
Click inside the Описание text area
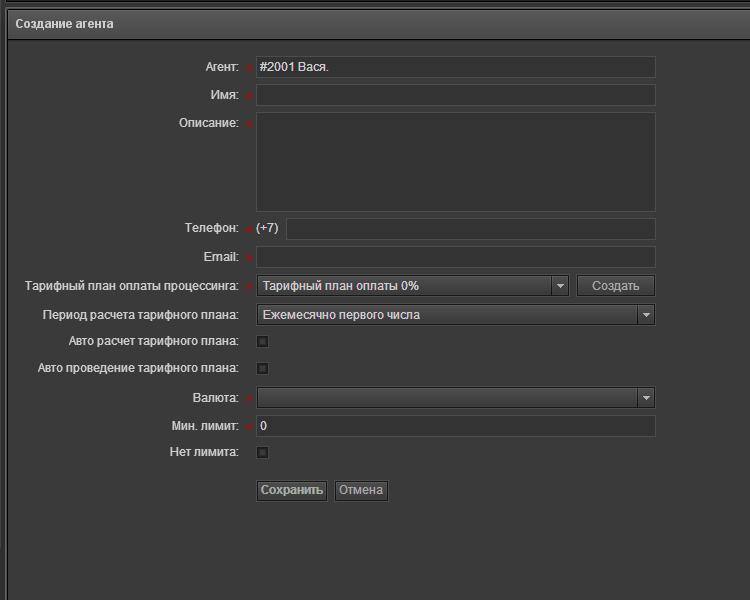455,161
